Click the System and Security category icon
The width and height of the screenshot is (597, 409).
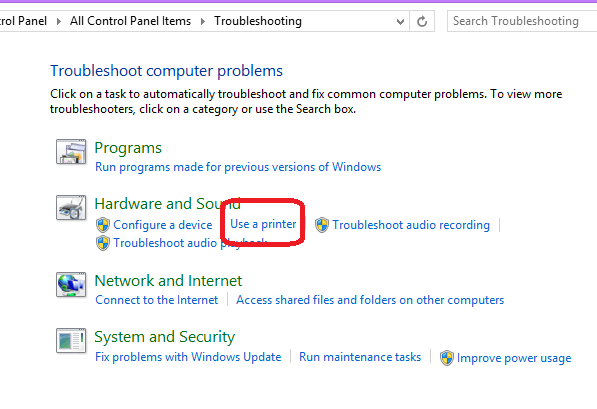point(71,341)
